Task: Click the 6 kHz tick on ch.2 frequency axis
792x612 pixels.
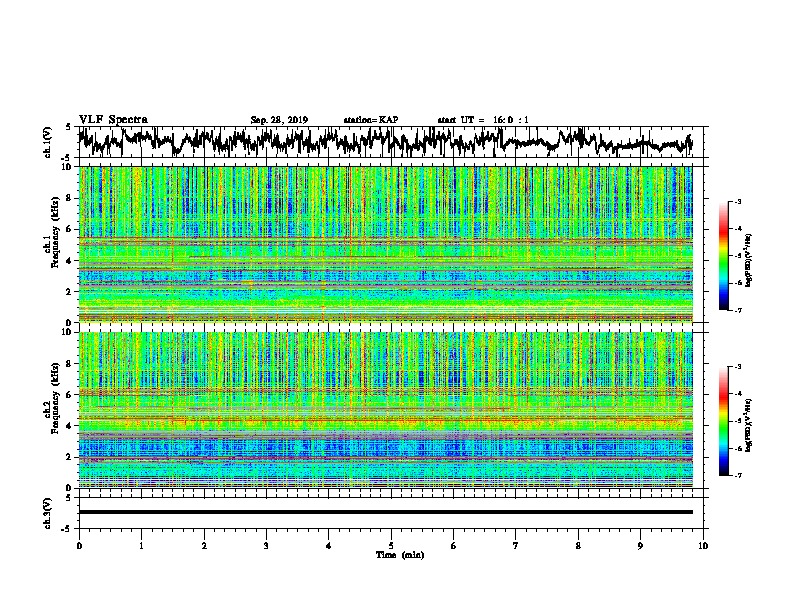Action: [x=69, y=394]
